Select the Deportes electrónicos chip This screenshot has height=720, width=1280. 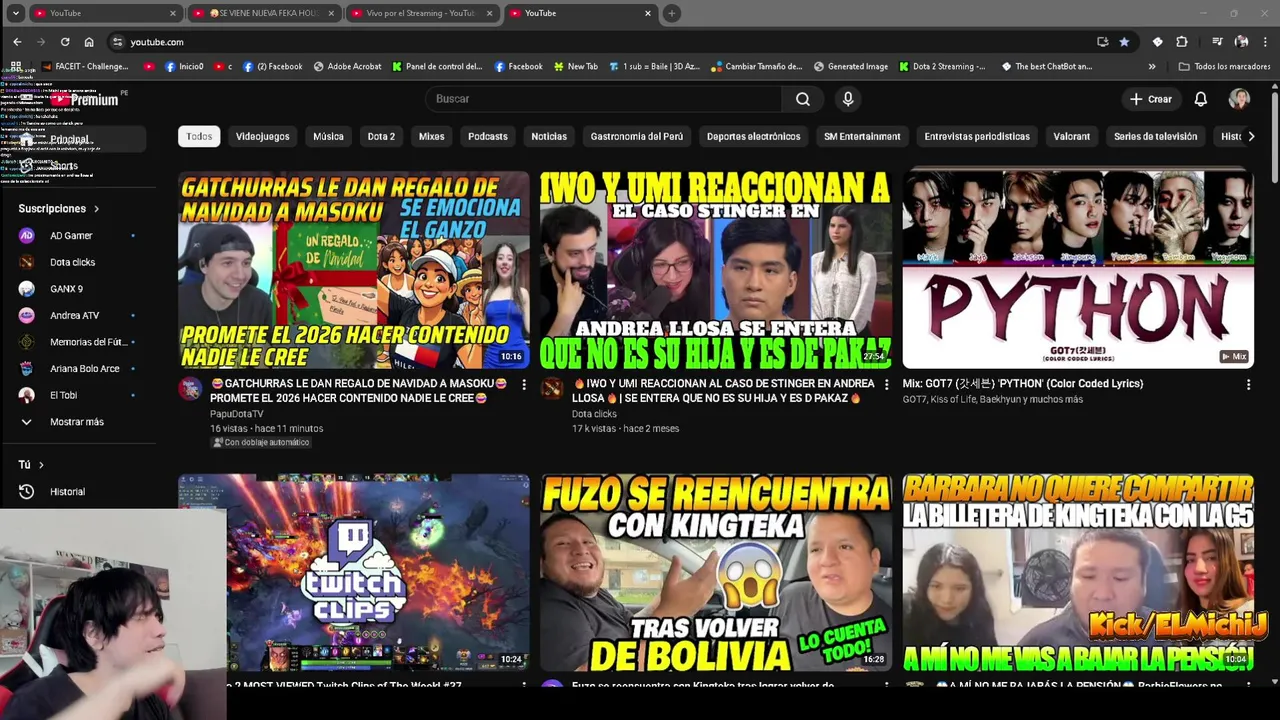tap(753, 136)
